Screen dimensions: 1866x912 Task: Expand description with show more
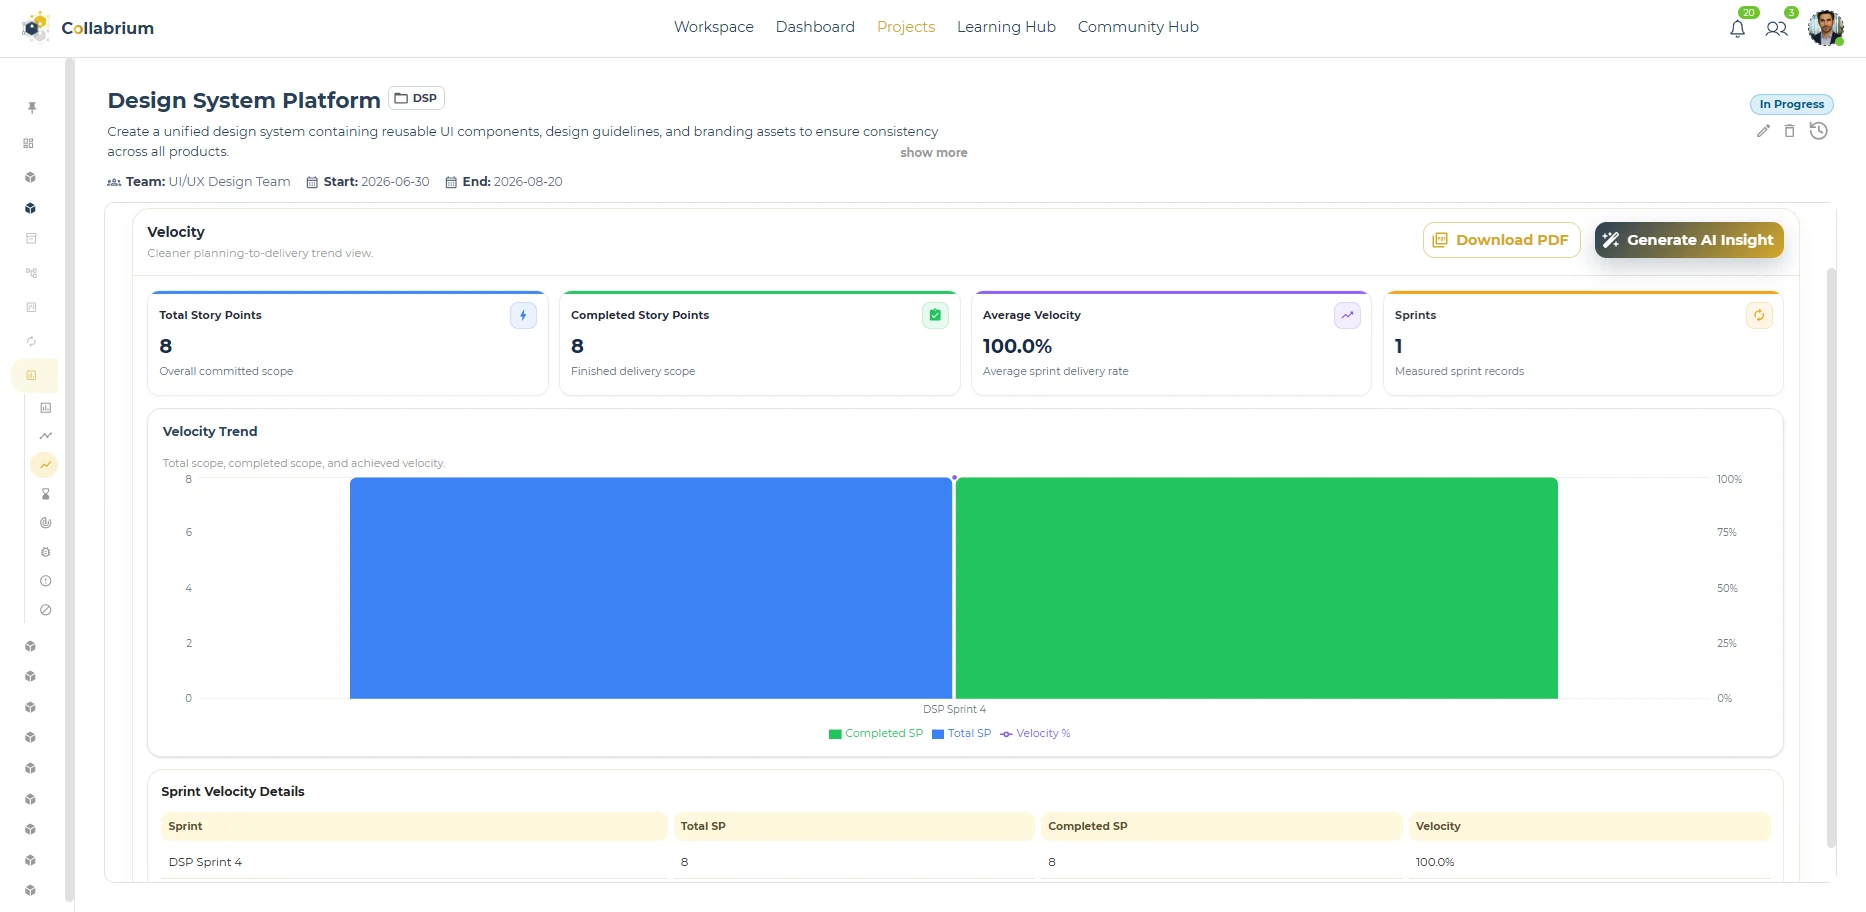pos(934,153)
